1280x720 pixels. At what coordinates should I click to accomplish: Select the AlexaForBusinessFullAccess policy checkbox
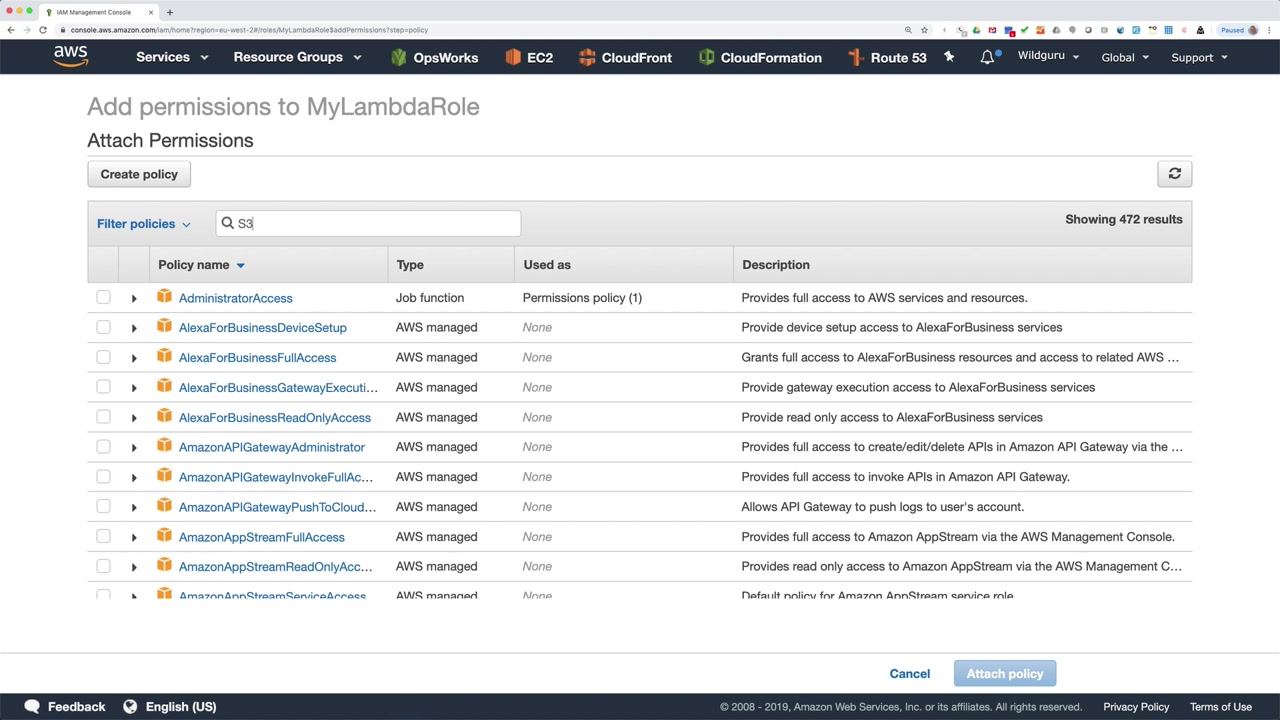(103, 357)
